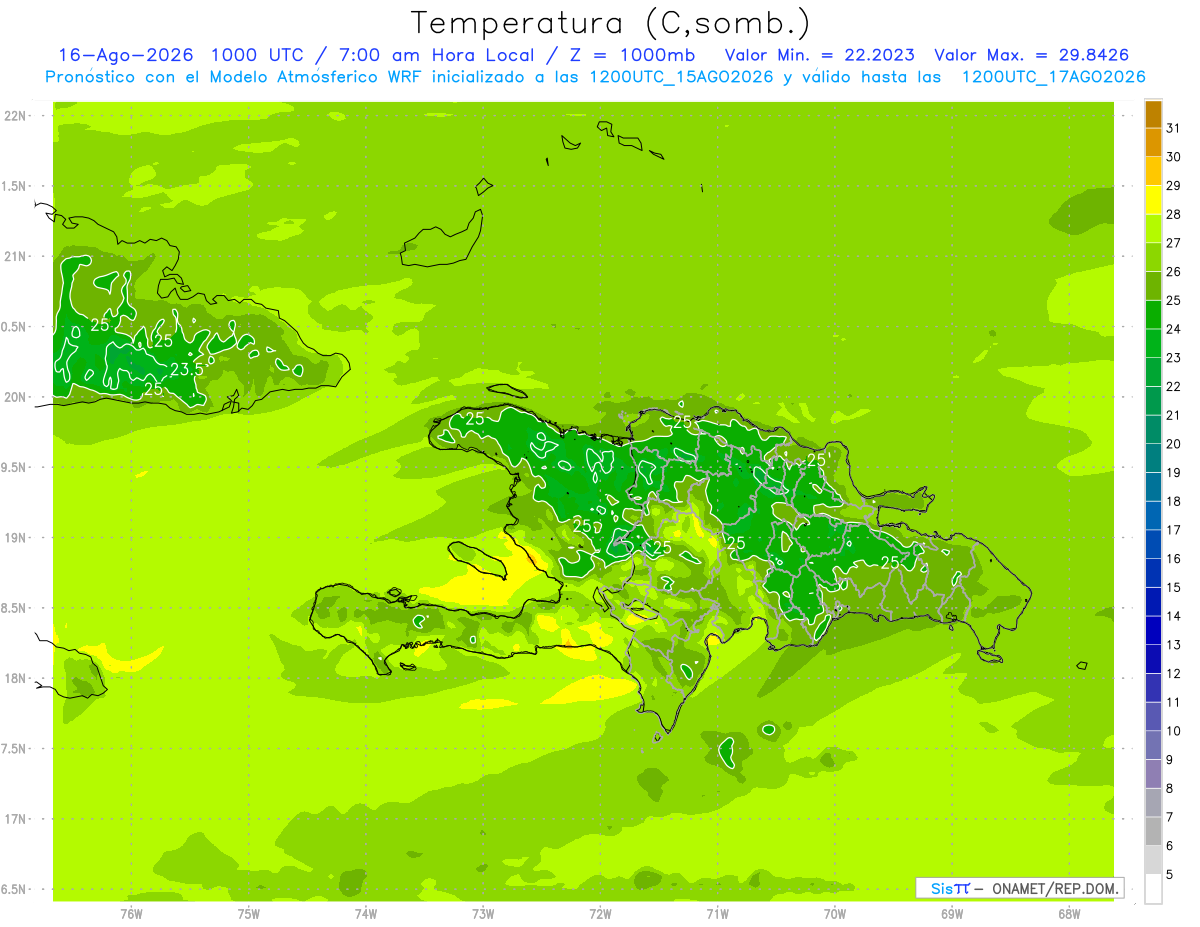
Task: Click legend color band between 27 and 28
Action: (x=1153, y=229)
